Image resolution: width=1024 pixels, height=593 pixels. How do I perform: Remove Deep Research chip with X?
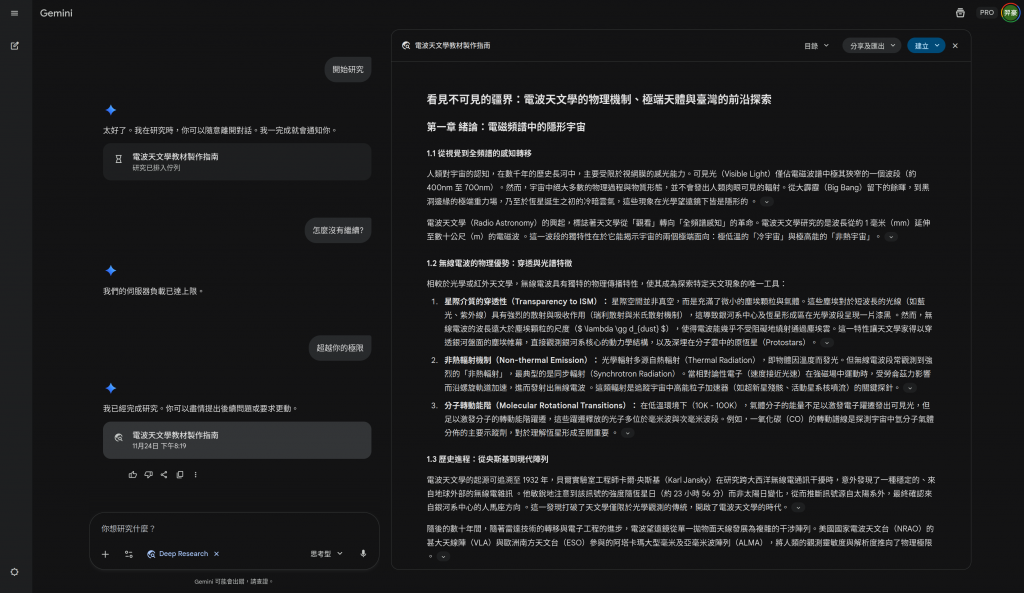tap(216, 554)
